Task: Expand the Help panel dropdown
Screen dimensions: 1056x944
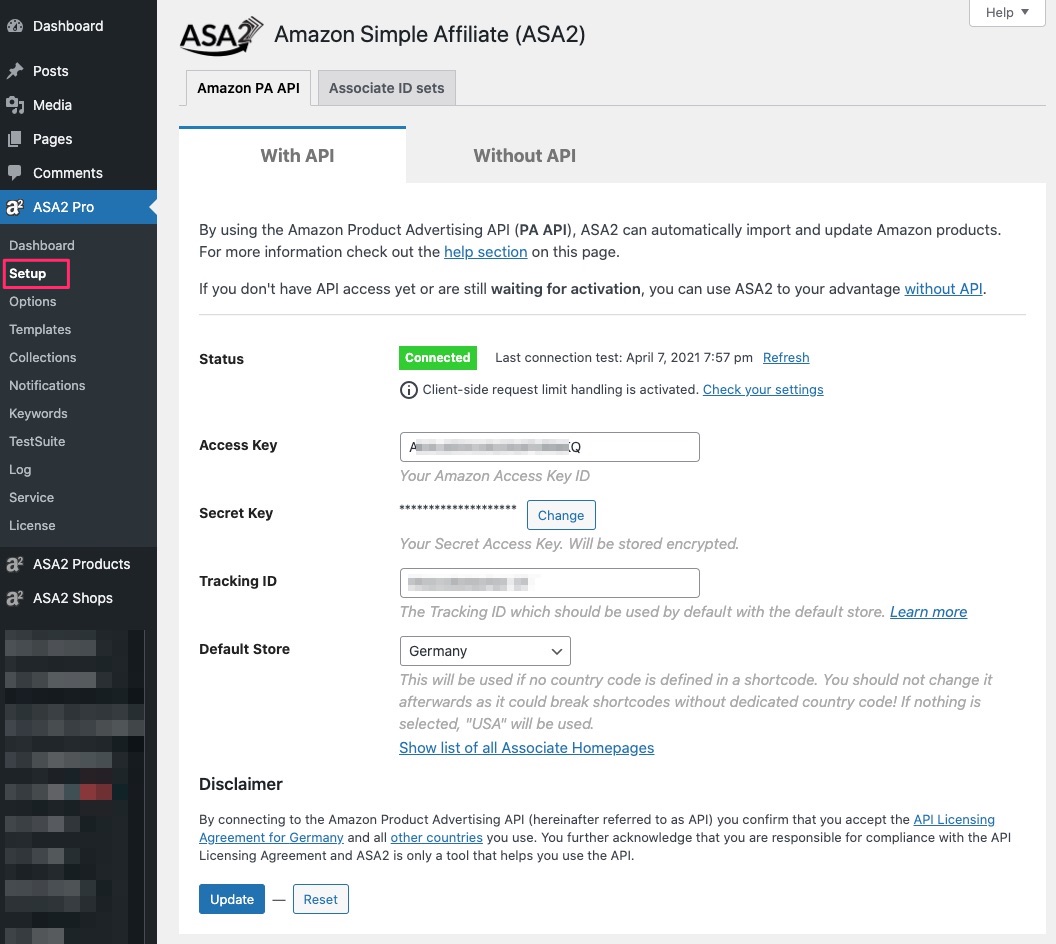Action: pos(1006,12)
